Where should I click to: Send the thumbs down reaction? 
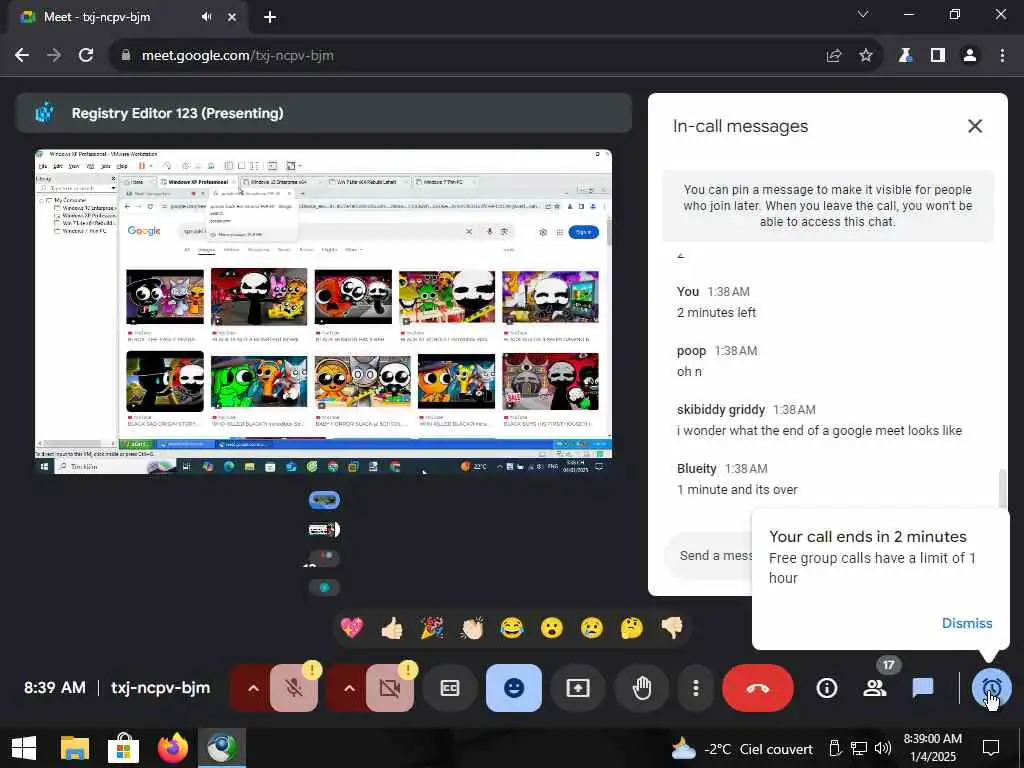pyautogui.click(x=672, y=628)
